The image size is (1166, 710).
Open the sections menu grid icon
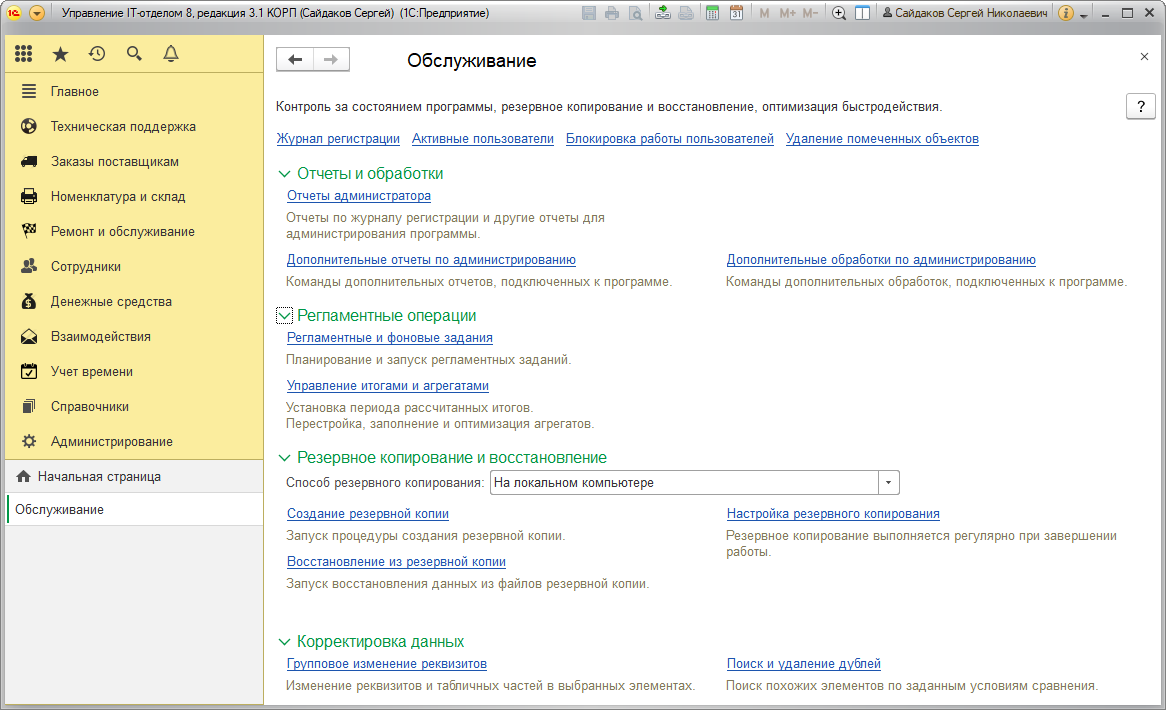[x=24, y=54]
